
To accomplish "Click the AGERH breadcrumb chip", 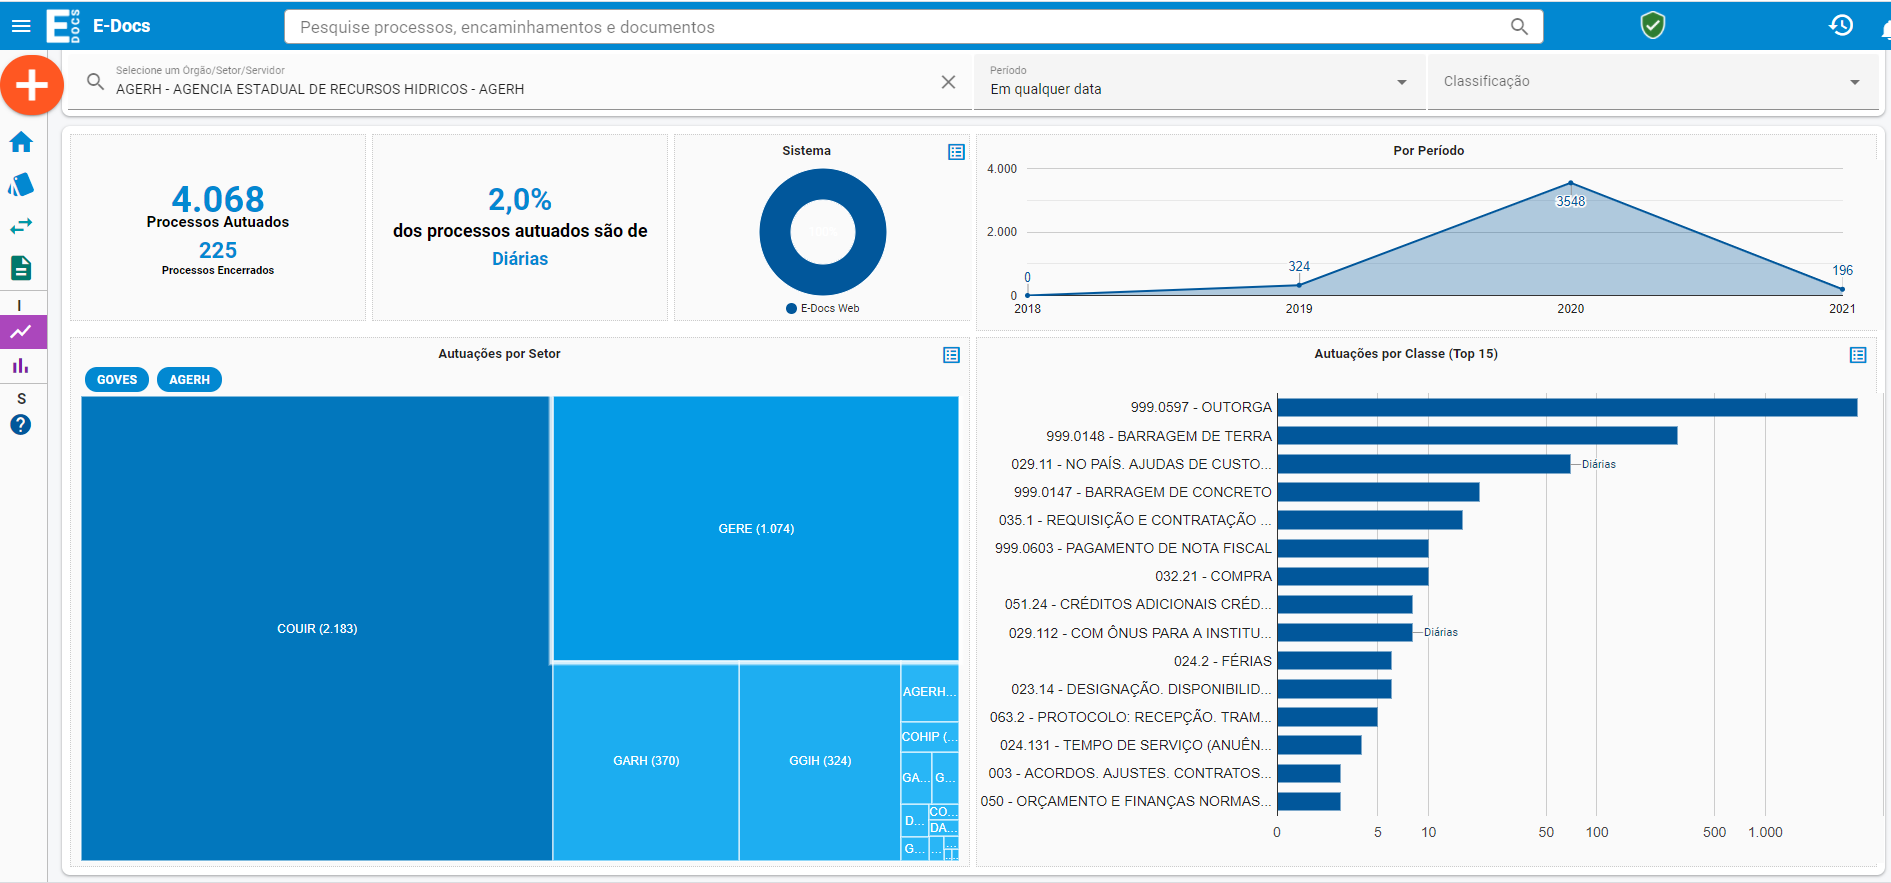I will pos(189,380).
